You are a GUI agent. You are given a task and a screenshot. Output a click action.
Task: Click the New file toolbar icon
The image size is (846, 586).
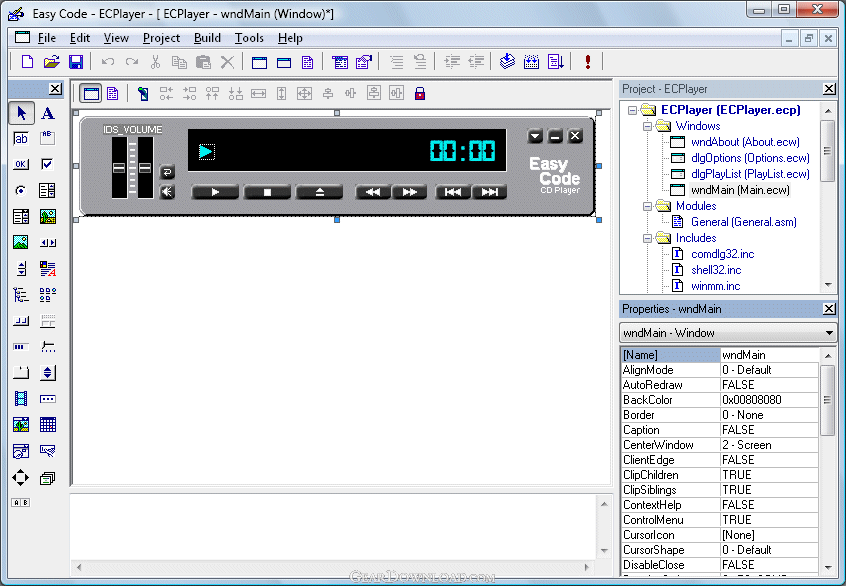[x=27, y=62]
